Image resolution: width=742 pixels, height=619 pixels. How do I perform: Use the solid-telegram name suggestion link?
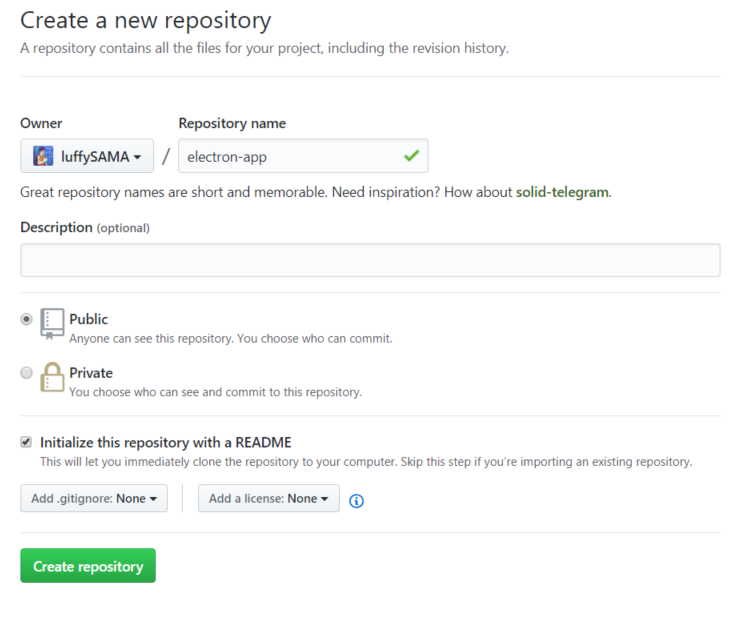(x=562, y=192)
